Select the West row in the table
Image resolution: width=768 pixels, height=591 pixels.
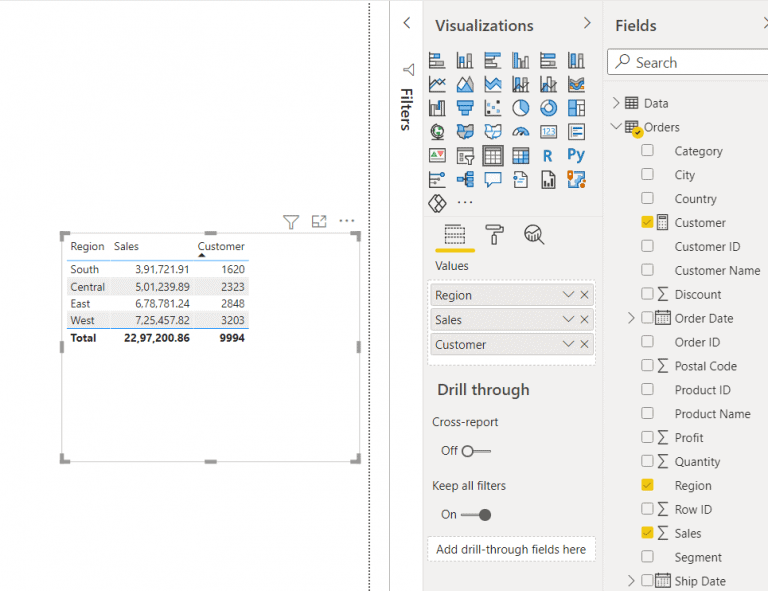[158, 320]
